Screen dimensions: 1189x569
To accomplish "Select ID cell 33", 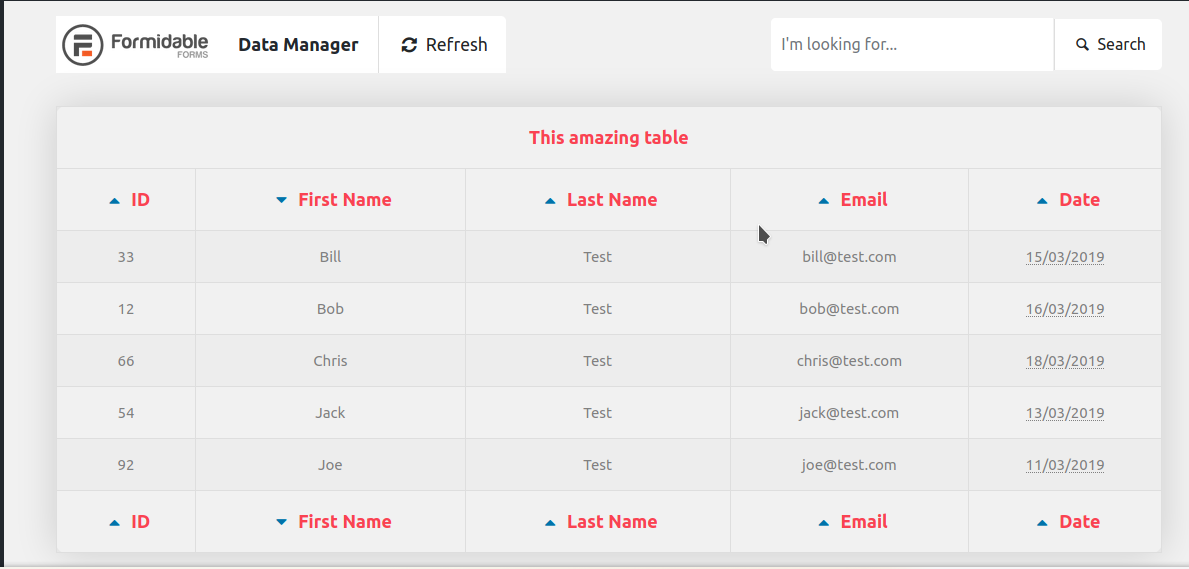I will click(x=126, y=256).
